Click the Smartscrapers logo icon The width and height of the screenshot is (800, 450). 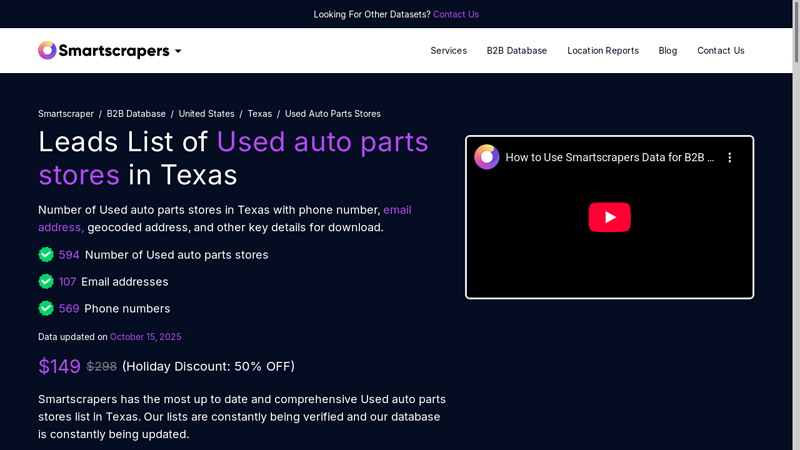tap(47, 51)
